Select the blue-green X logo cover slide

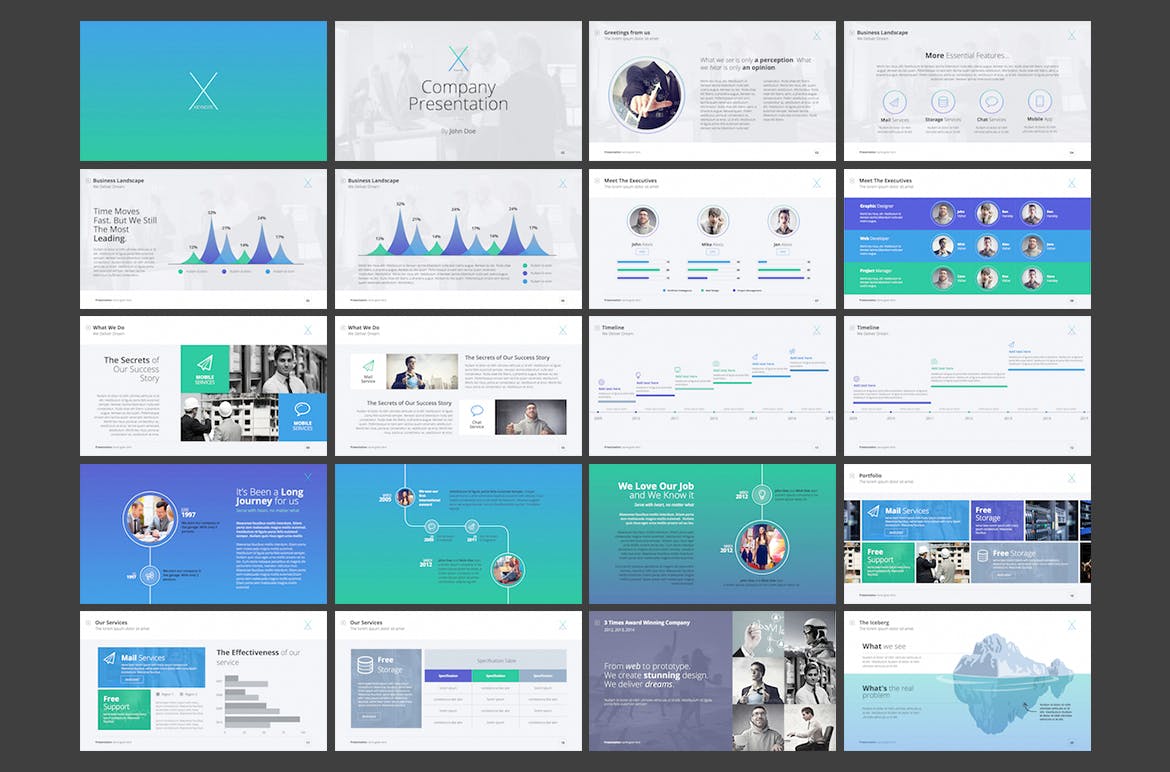click(203, 91)
